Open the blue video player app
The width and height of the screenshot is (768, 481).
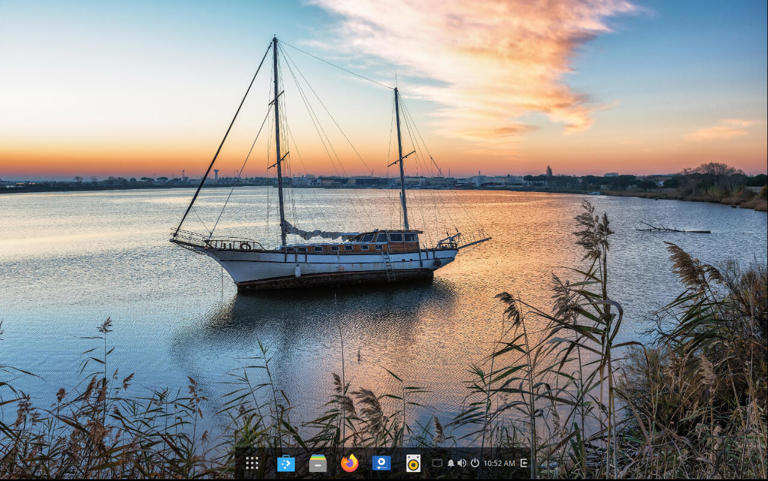click(x=381, y=463)
